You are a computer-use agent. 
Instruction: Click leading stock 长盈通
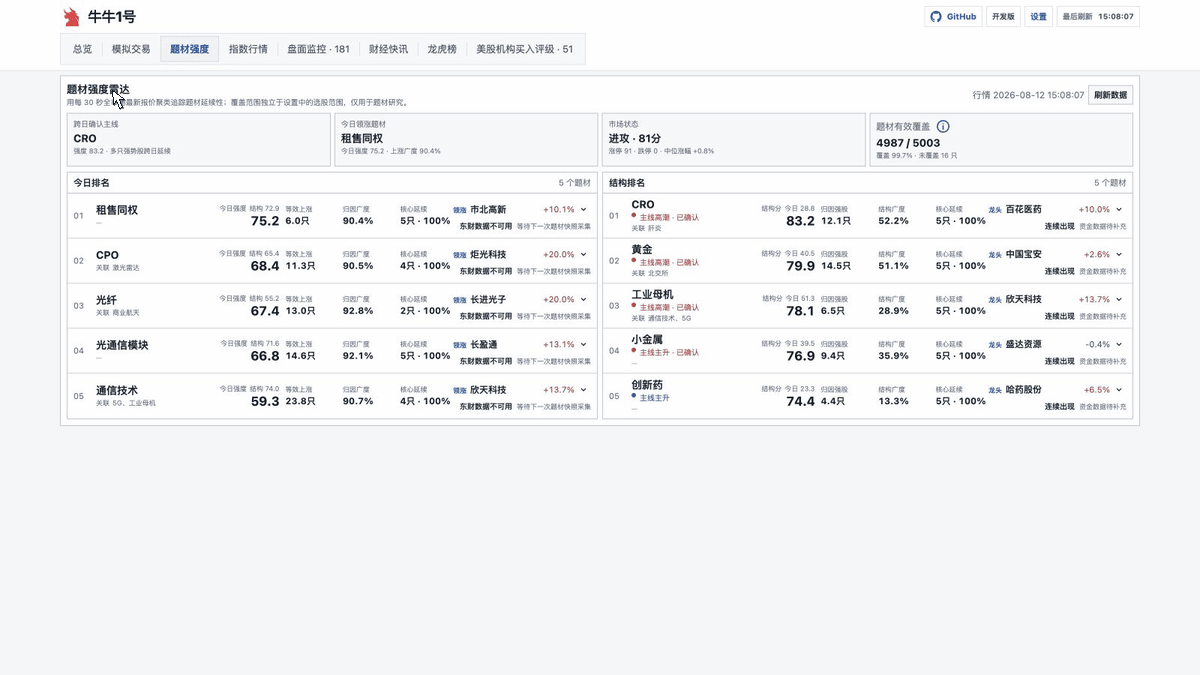[x=484, y=345]
